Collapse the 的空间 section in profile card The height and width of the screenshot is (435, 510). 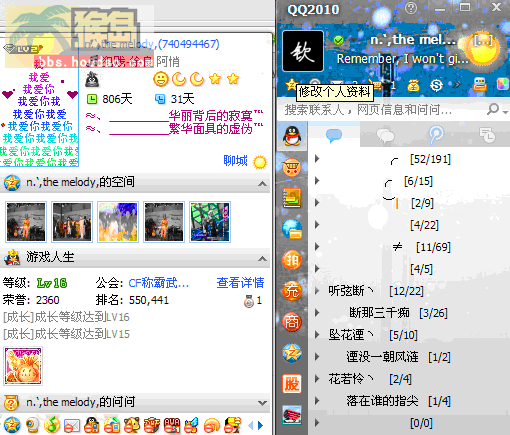point(263,183)
